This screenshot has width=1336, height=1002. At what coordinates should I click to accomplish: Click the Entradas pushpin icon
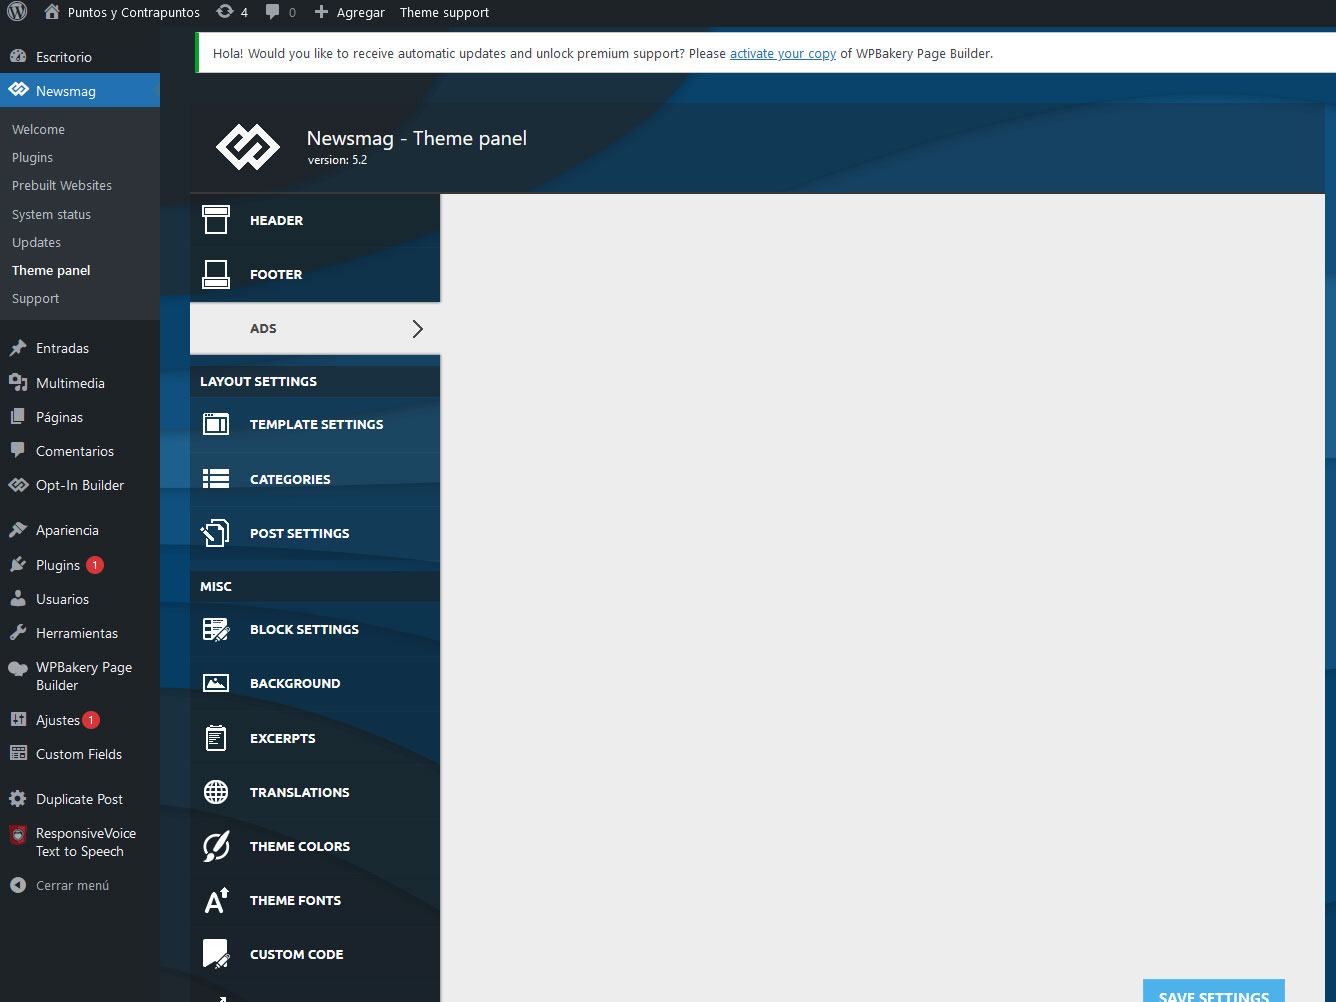18,348
